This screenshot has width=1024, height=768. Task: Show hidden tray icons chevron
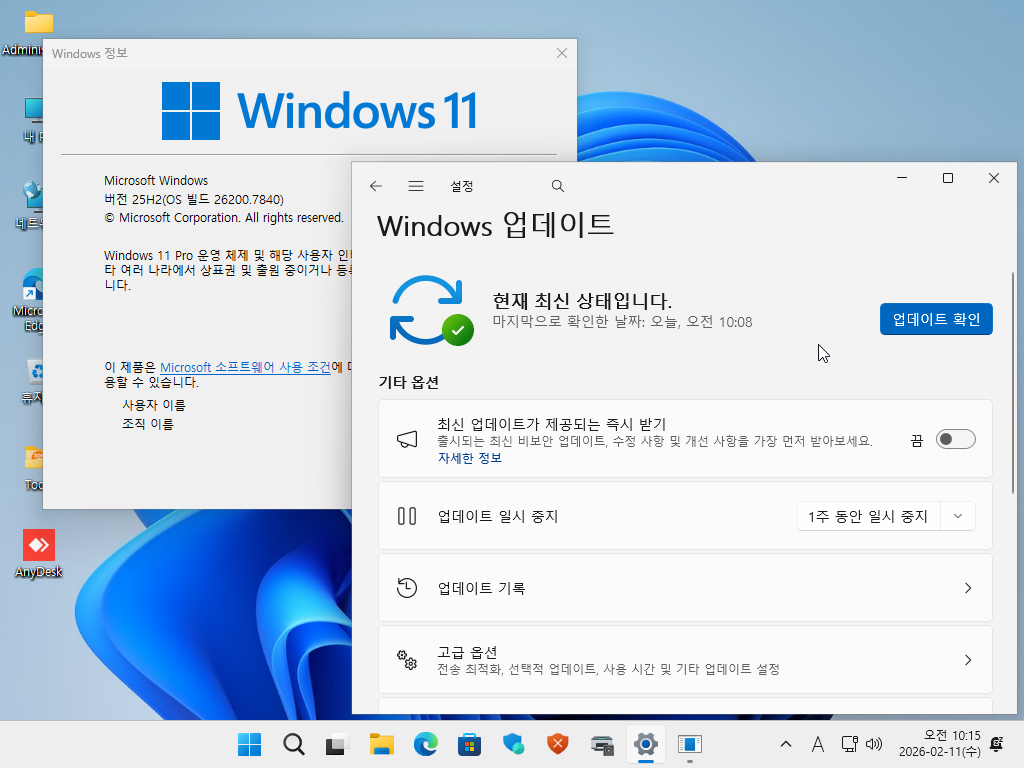point(786,744)
